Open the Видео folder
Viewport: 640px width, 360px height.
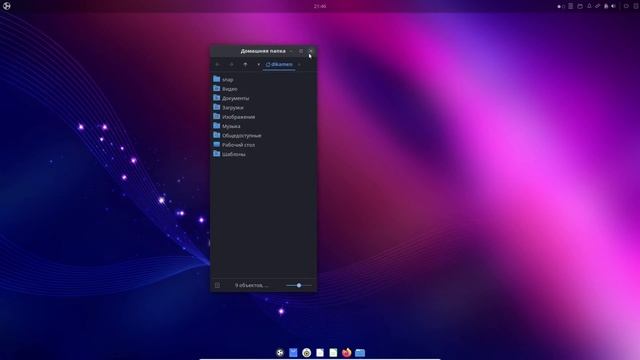point(225,89)
